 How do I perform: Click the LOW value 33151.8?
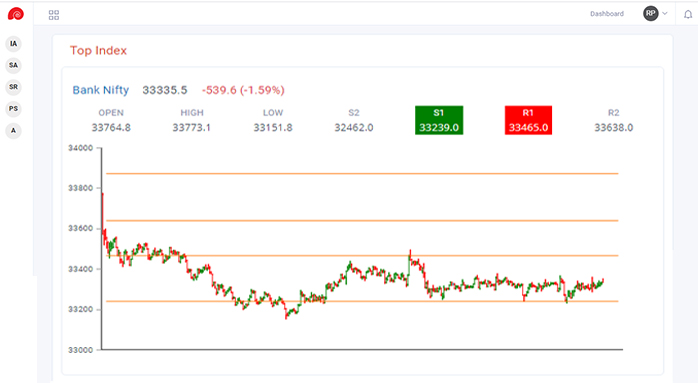point(273,128)
